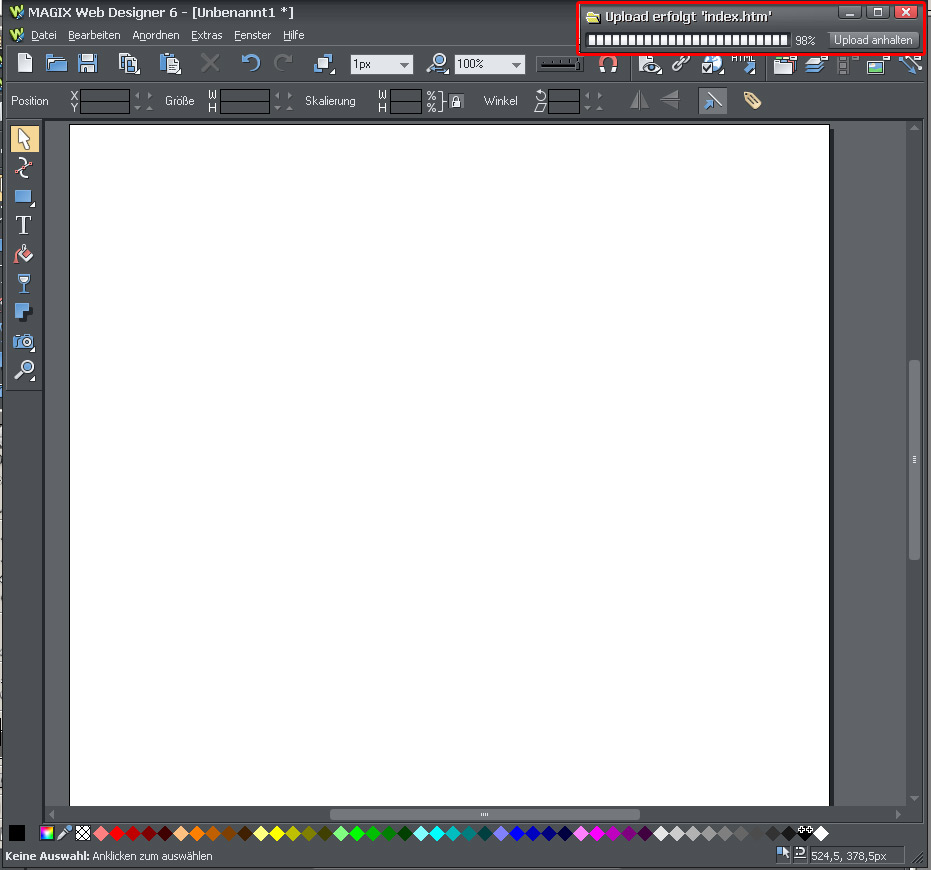Click the eyedropper color picker icon
This screenshot has width=931, height=870.
(64, 833)
